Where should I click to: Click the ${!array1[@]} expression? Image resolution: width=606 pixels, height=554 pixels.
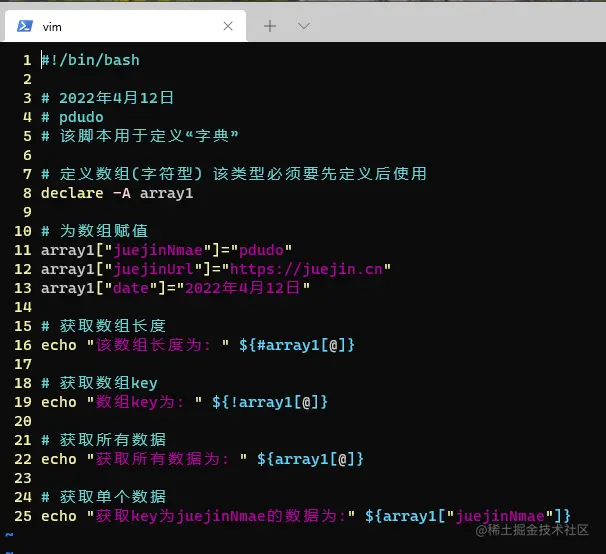pos(270,402)
